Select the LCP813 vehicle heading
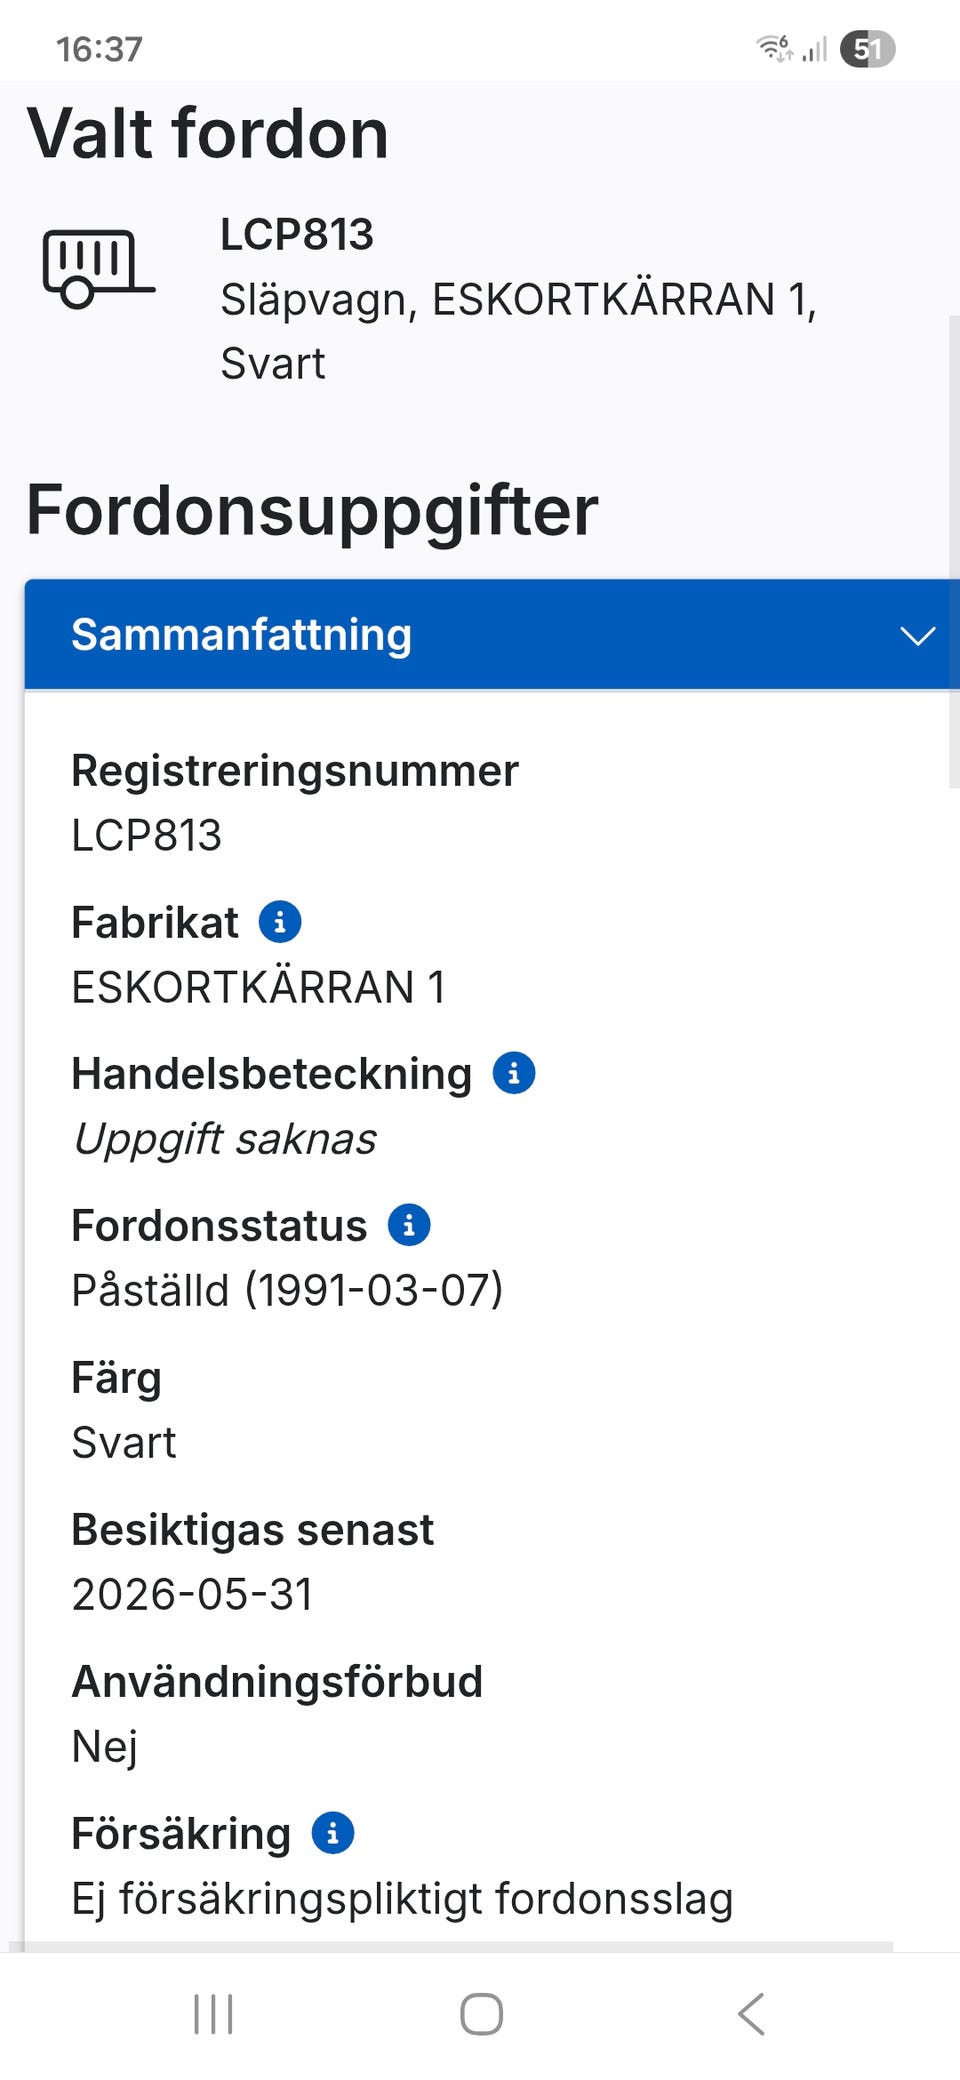Viewport: 960px width, 2080px height. coord(297,235)
